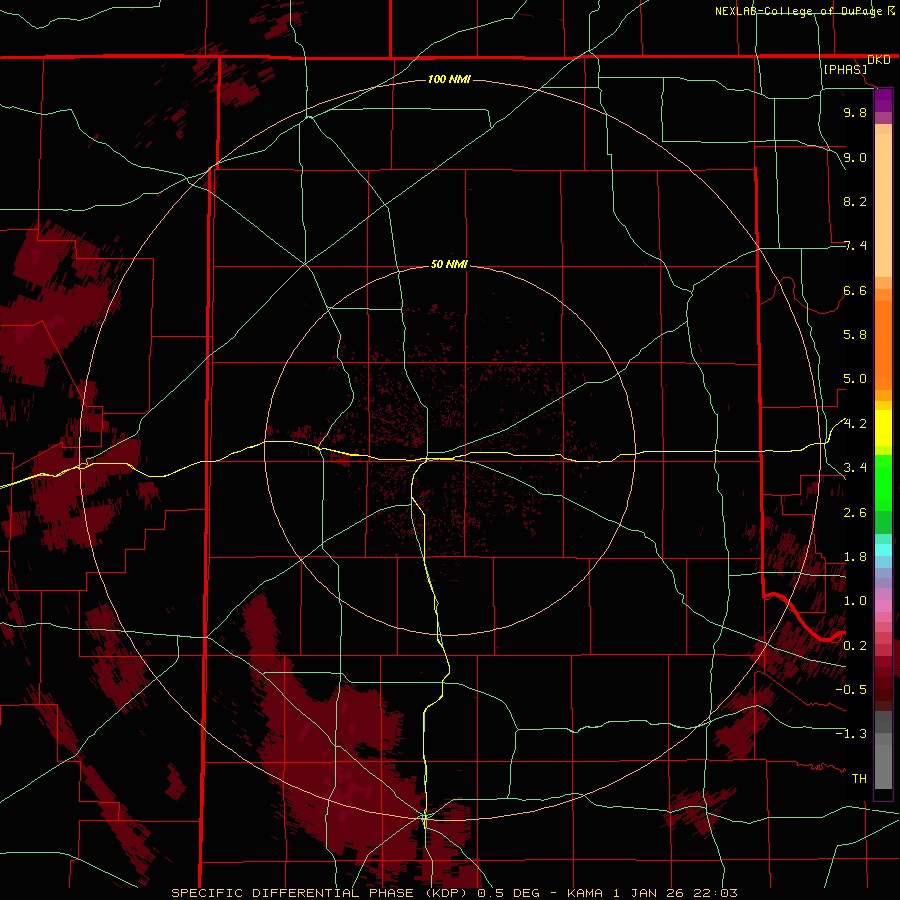Image resolution: width=900 pixels, height=900 pixels.
Task: Click the 6.6 legend value
Action: coord(855,290)
